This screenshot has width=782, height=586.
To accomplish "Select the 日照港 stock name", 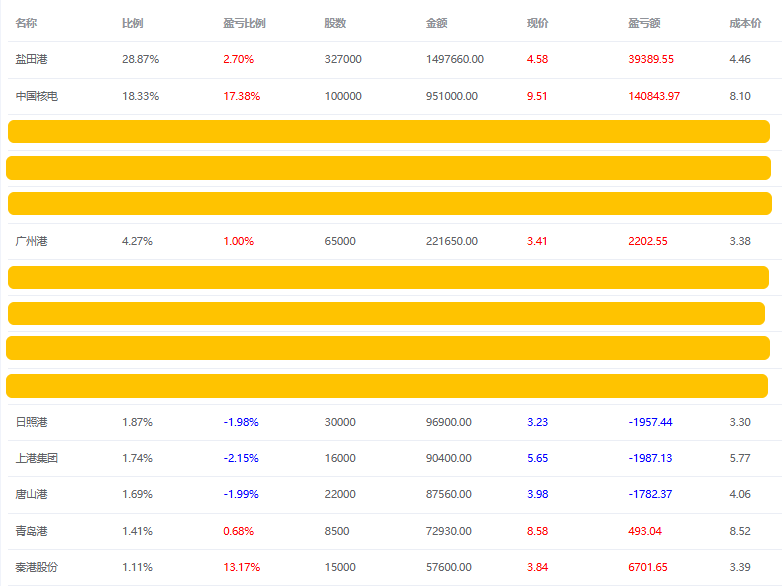I will (31, 422).
